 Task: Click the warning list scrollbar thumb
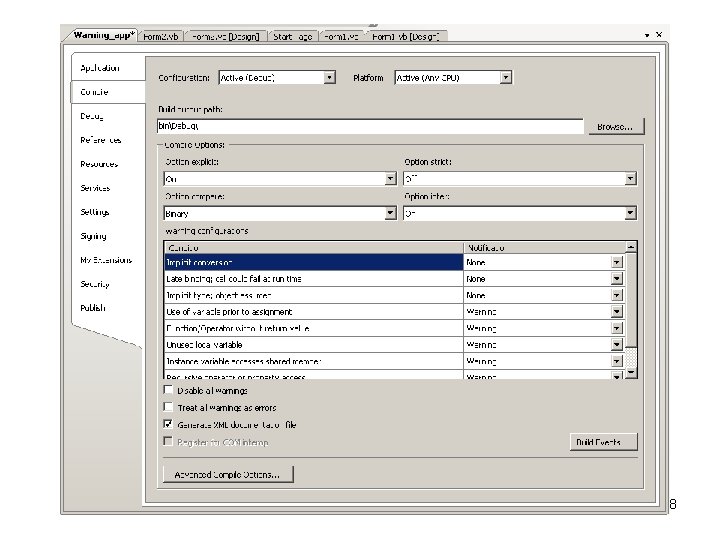[631, 300]
